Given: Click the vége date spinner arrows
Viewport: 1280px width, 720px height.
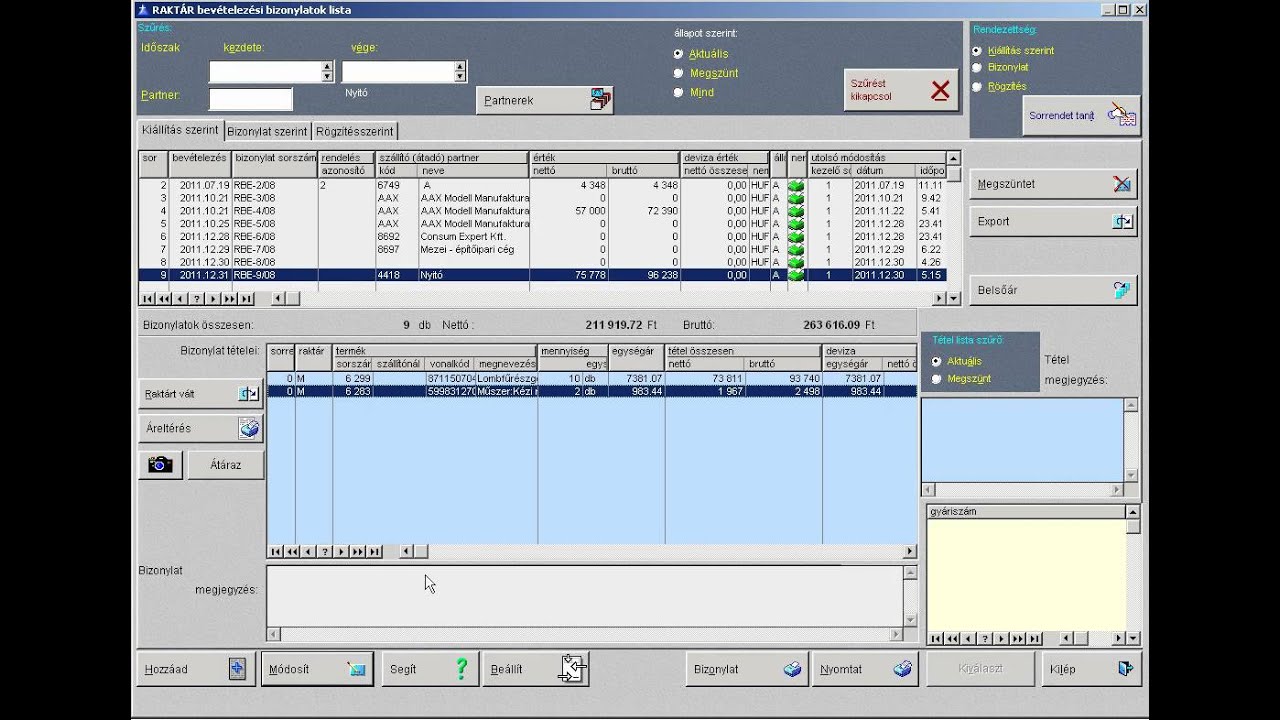Looking at the screenshot, I should point(460,72).
